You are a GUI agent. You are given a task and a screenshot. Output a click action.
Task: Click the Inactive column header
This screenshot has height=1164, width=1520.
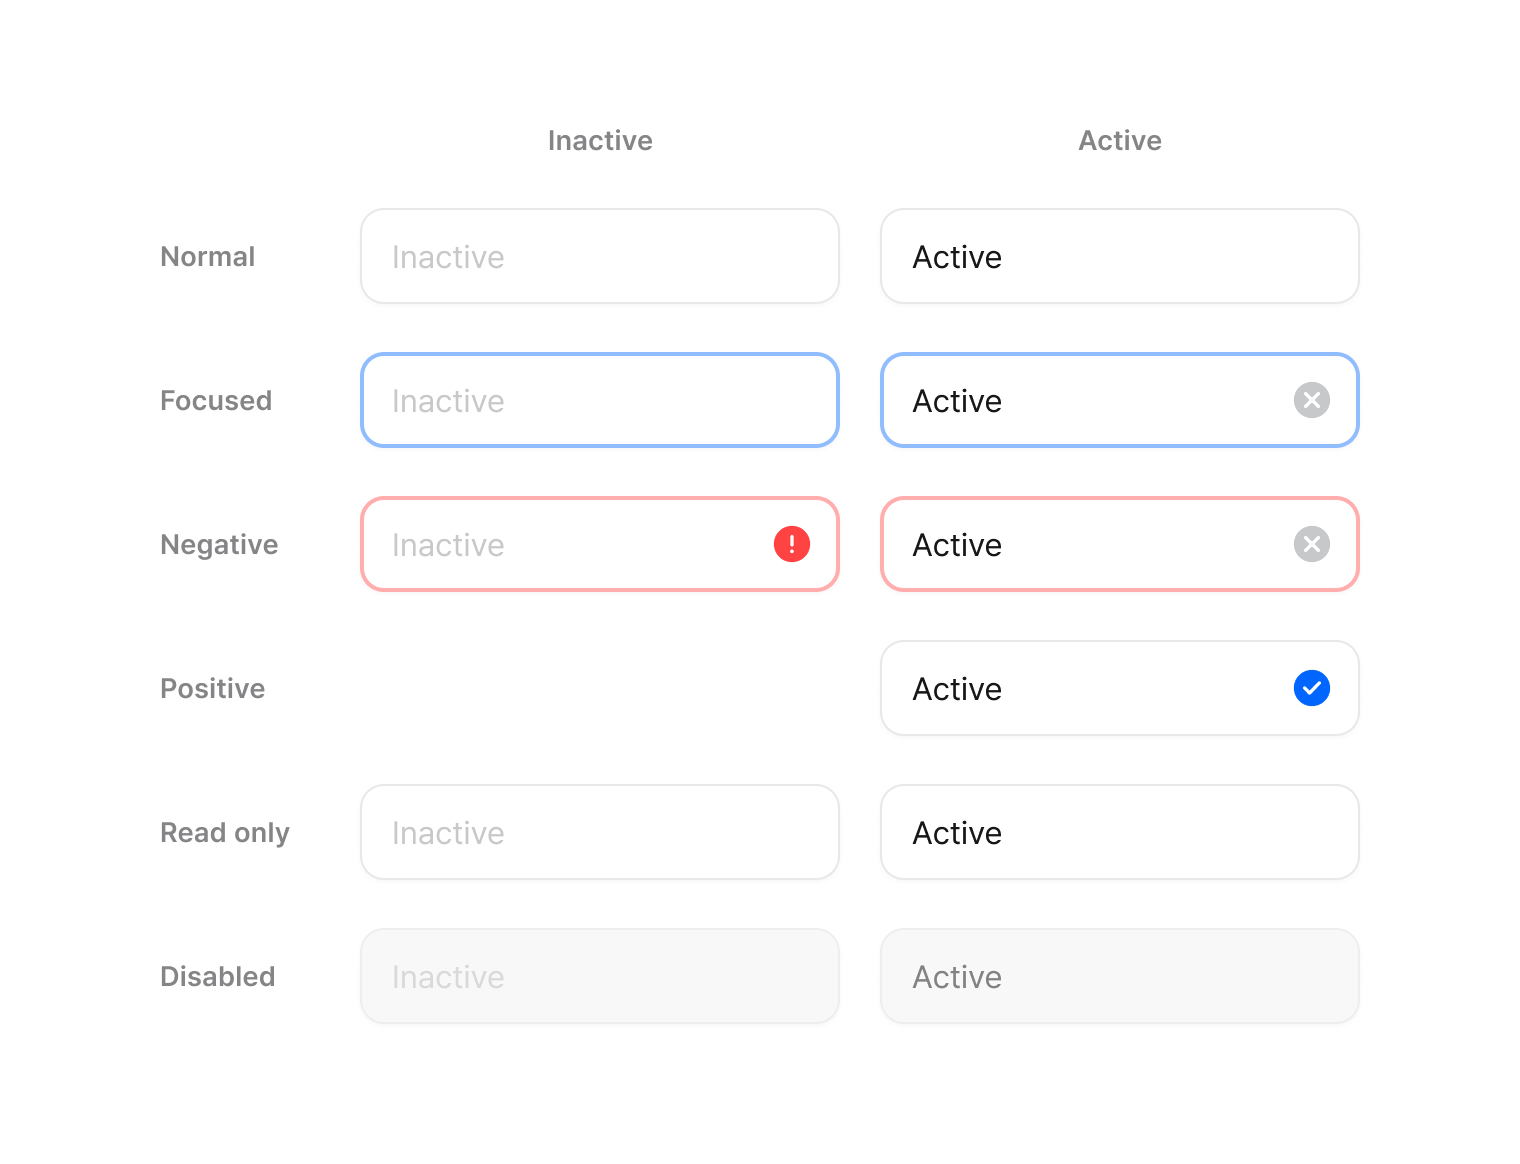click(x=600, y=140)
